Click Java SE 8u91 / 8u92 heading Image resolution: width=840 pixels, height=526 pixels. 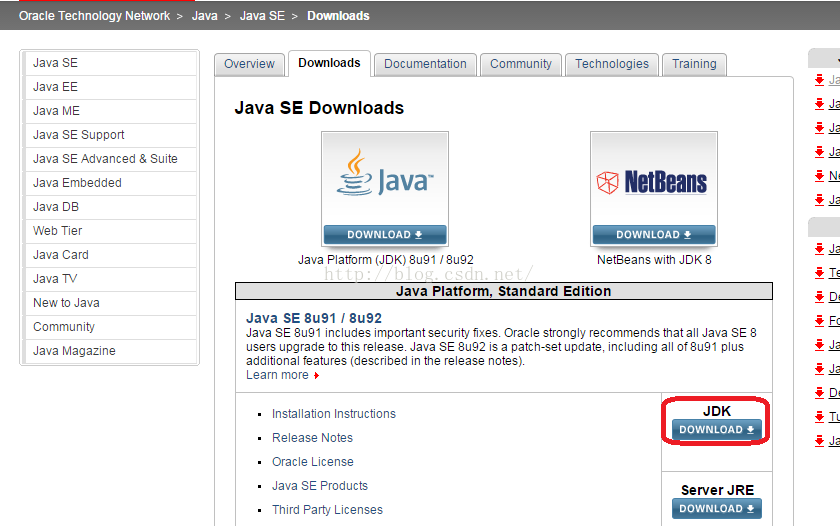pos(314,318)
